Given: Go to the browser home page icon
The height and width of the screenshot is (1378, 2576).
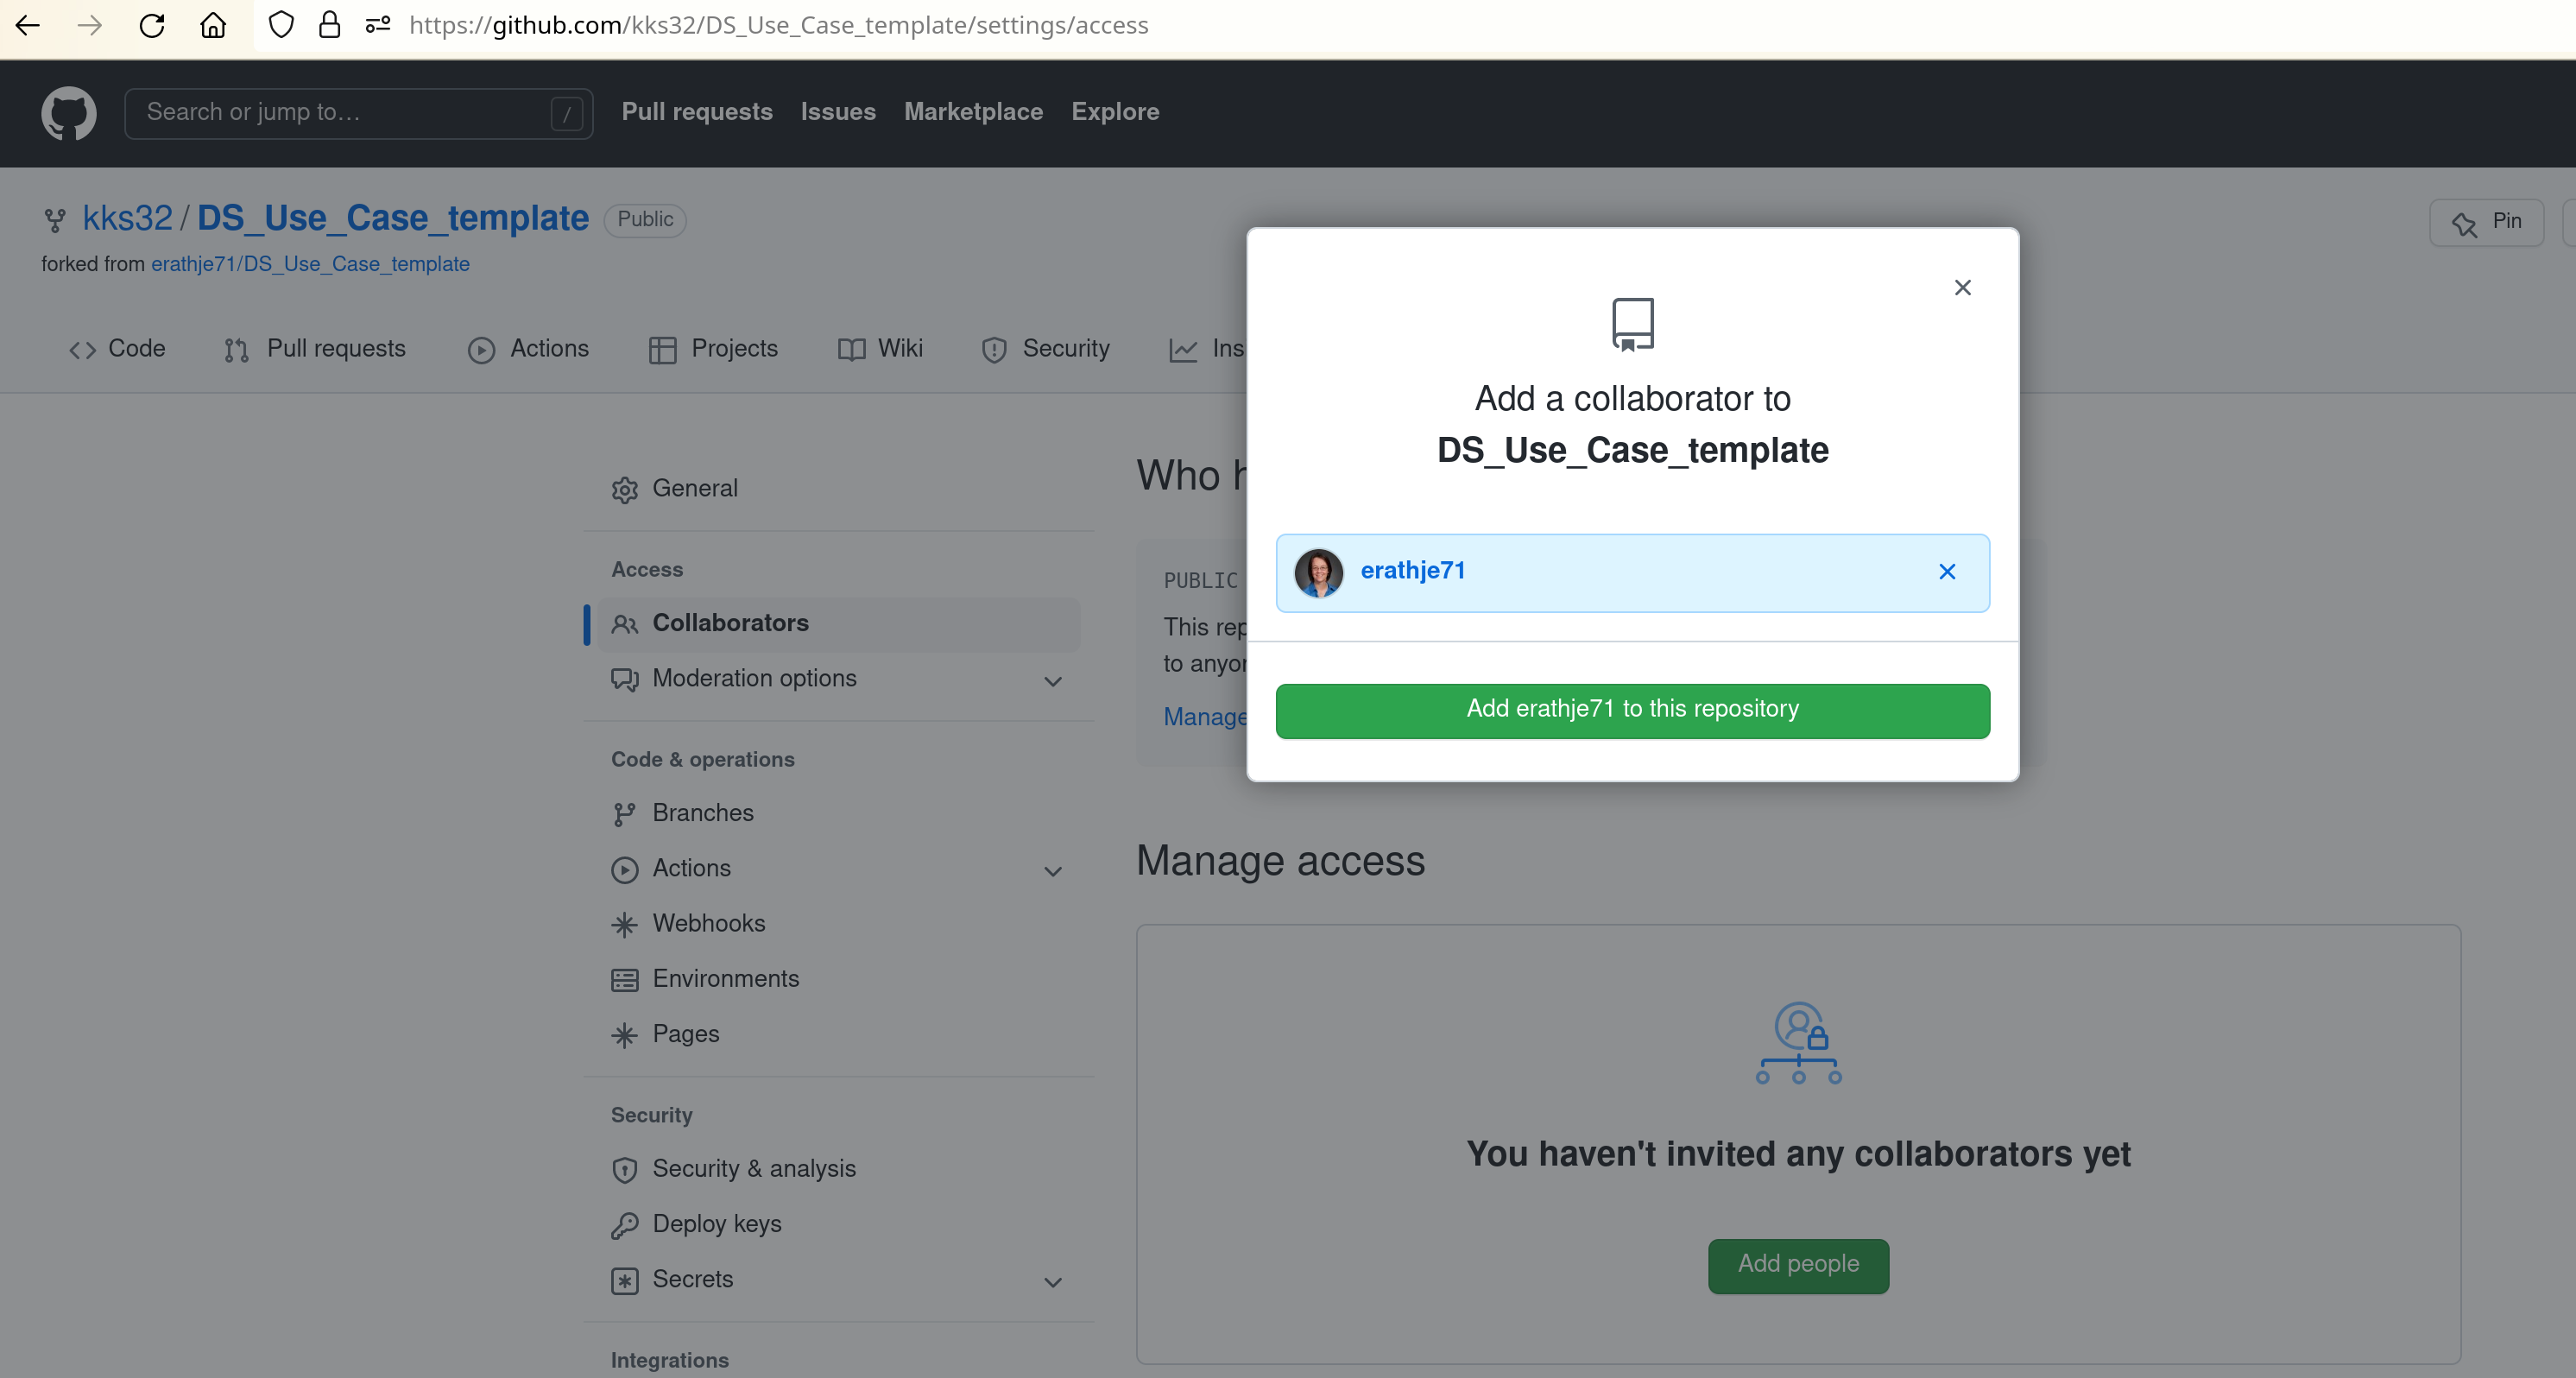Looking at the screenshot, I should point(213,25).
